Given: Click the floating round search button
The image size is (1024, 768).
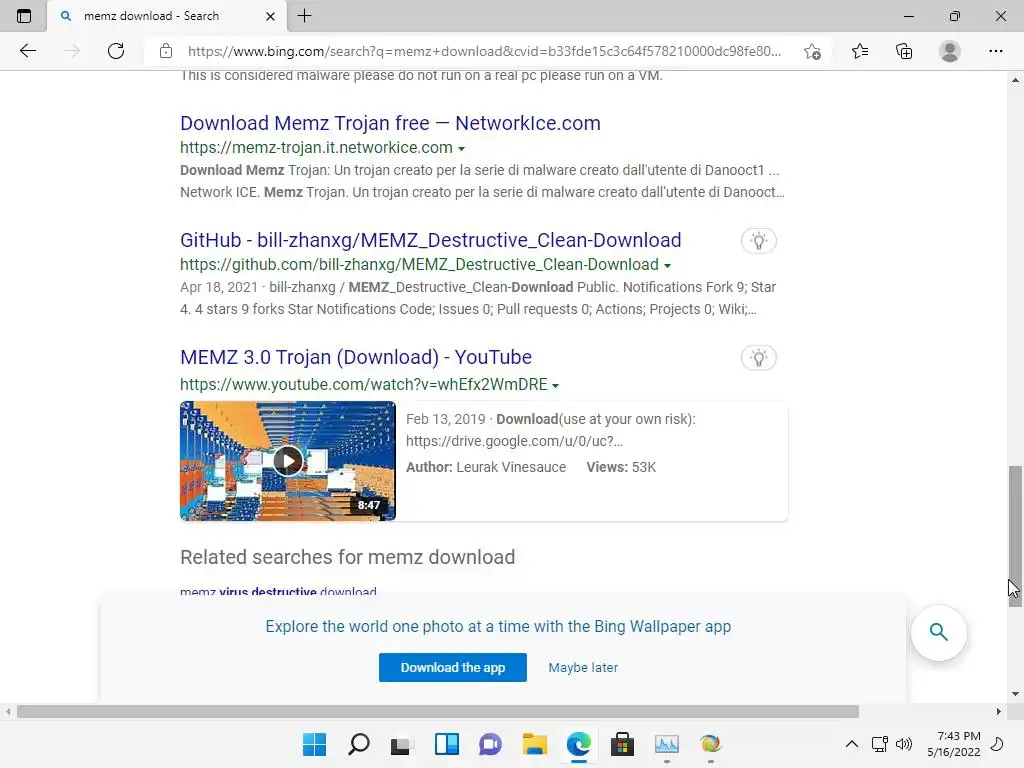Looking at the screenshot, I should click(939, 632).
